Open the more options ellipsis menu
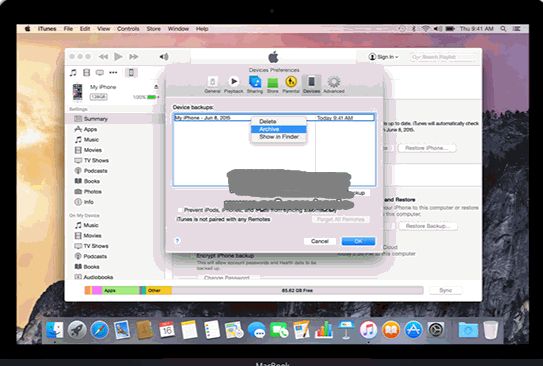This screenshot has height=366, width=543. point(113,73)
